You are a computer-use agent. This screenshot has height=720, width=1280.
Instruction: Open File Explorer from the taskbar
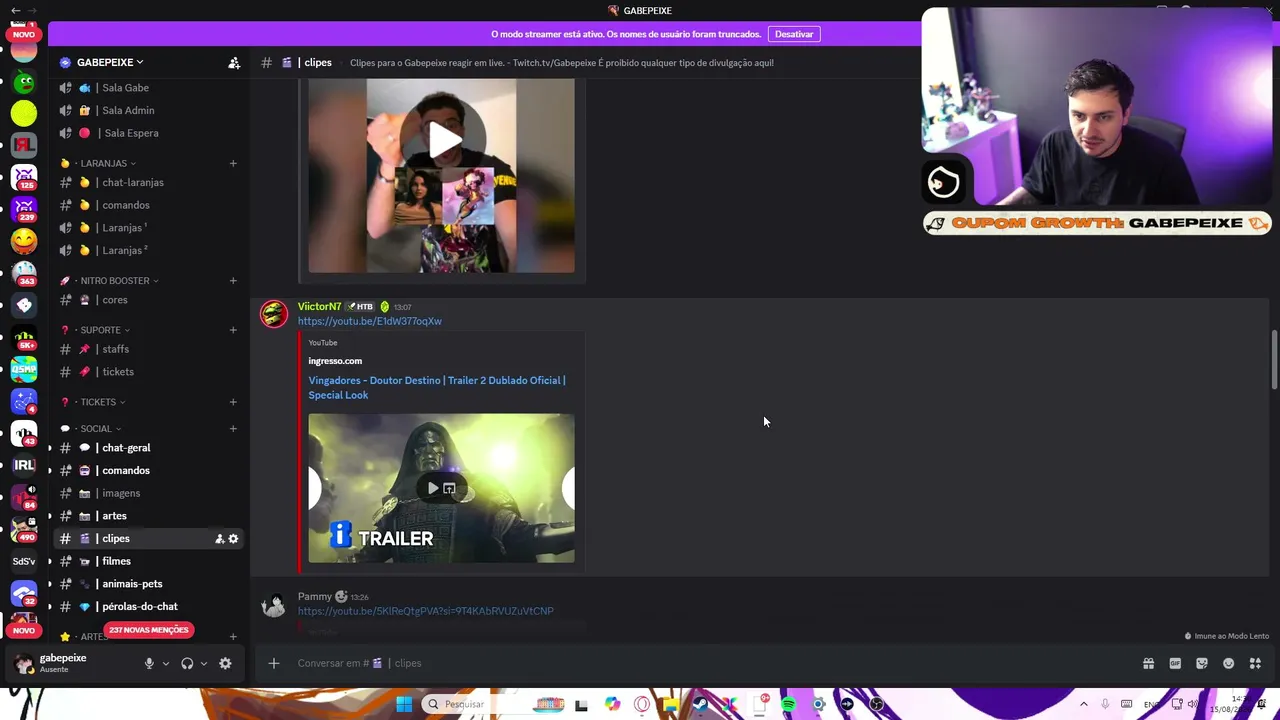[670, 704]
